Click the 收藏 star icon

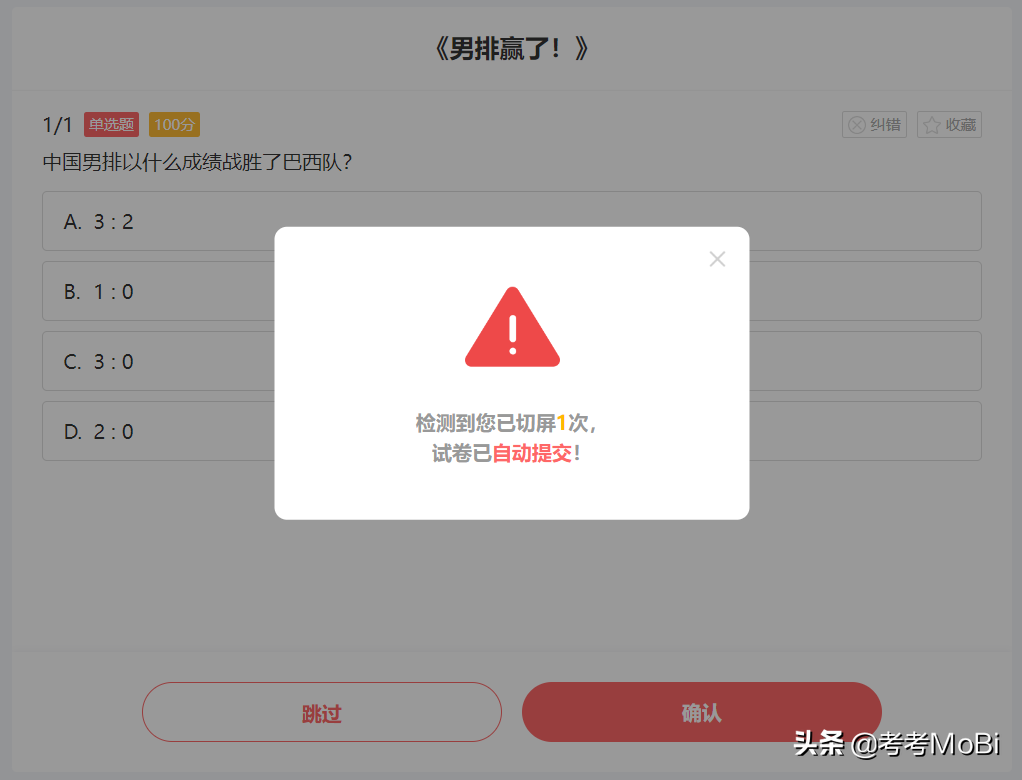931,125
